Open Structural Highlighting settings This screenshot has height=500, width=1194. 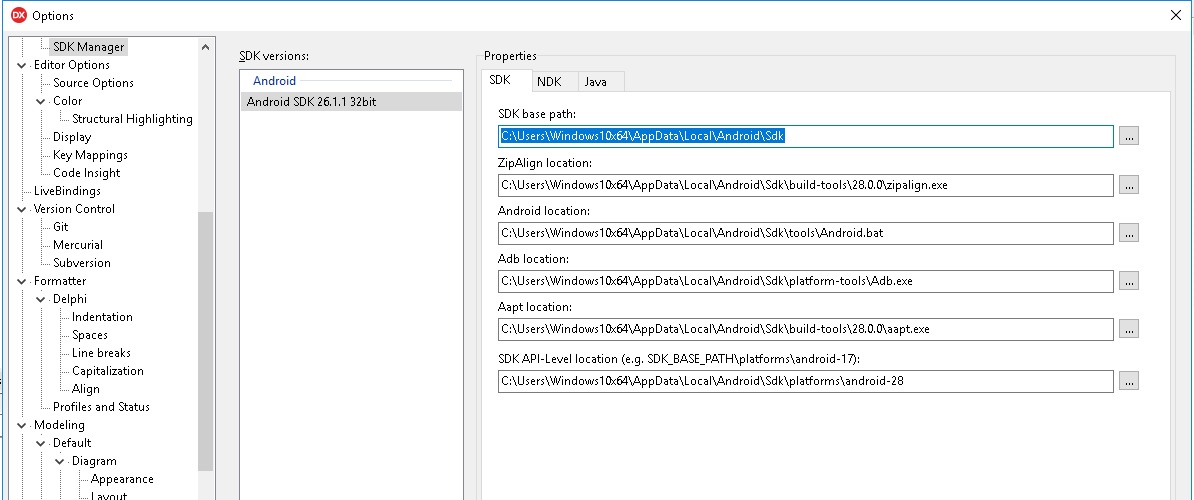[x=132, y=119]
